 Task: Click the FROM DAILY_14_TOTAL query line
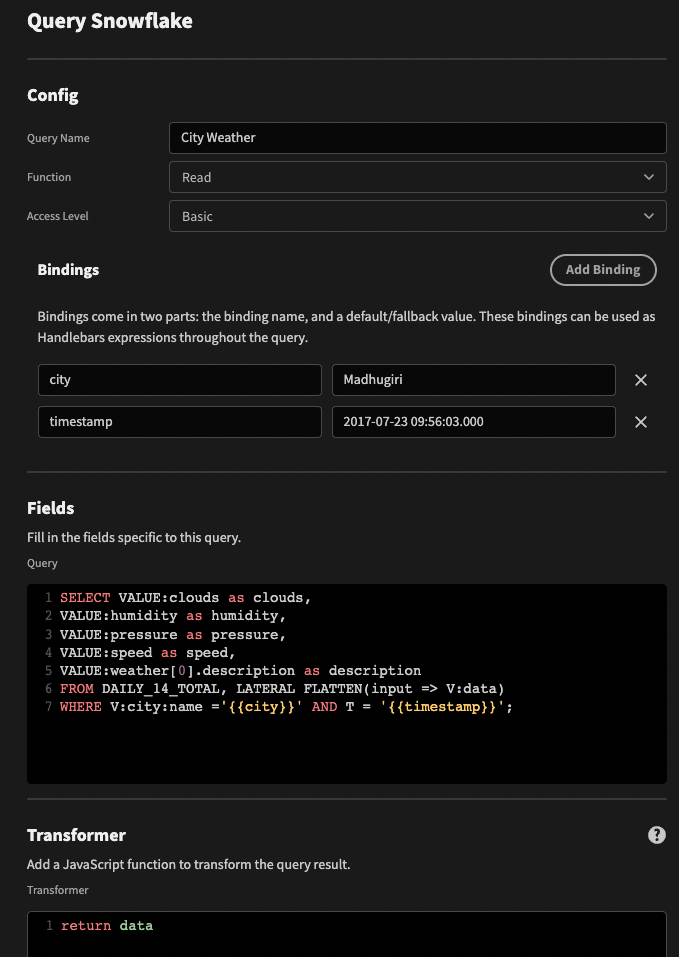tap(282, 688)
